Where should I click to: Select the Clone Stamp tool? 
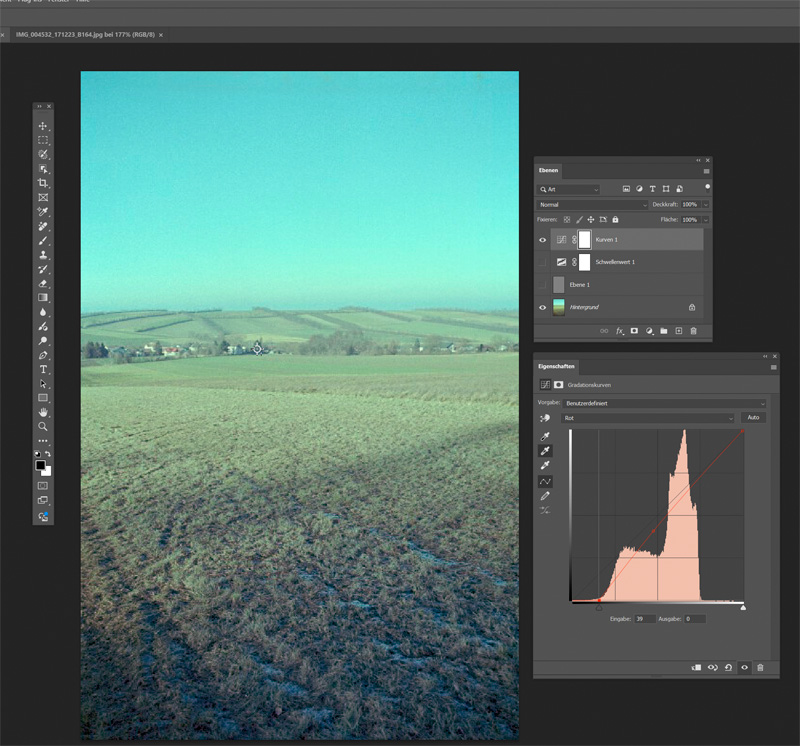[43, 255]
